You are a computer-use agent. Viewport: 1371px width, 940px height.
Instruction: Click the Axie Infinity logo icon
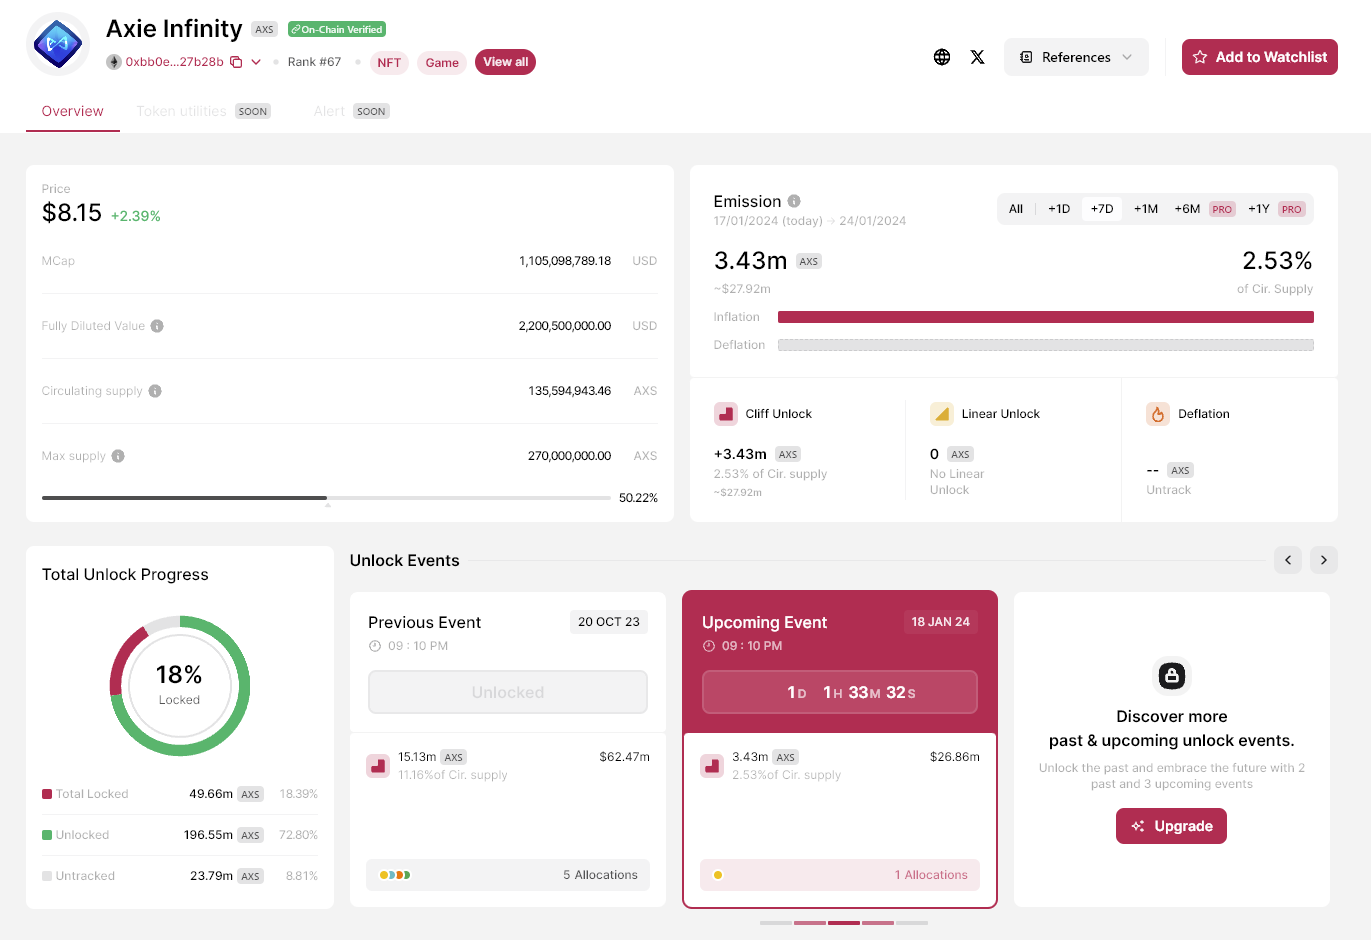58,44
